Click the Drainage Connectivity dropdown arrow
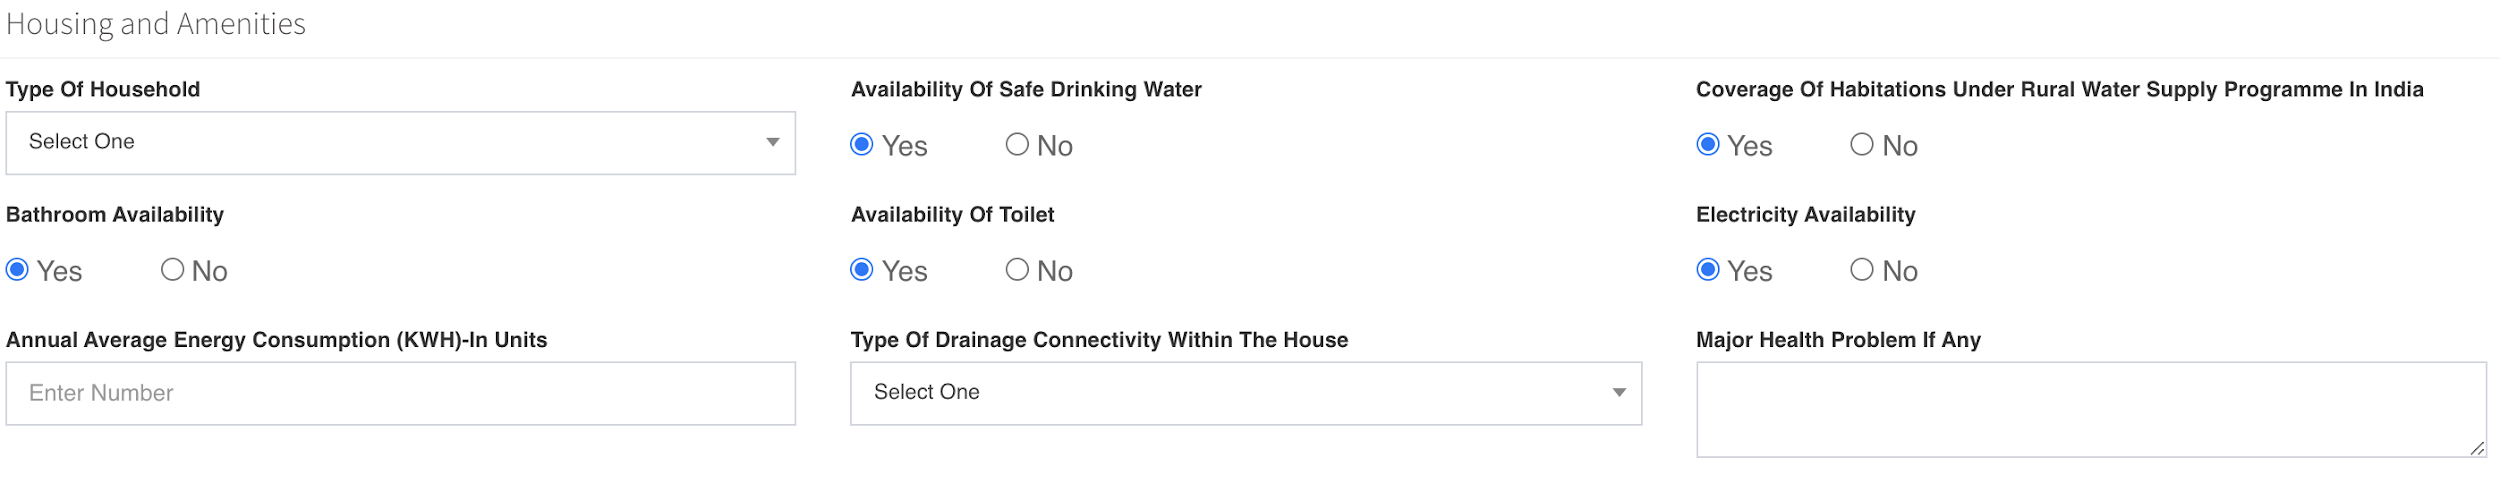The image size is (2500, 483). click(1619, 393)
